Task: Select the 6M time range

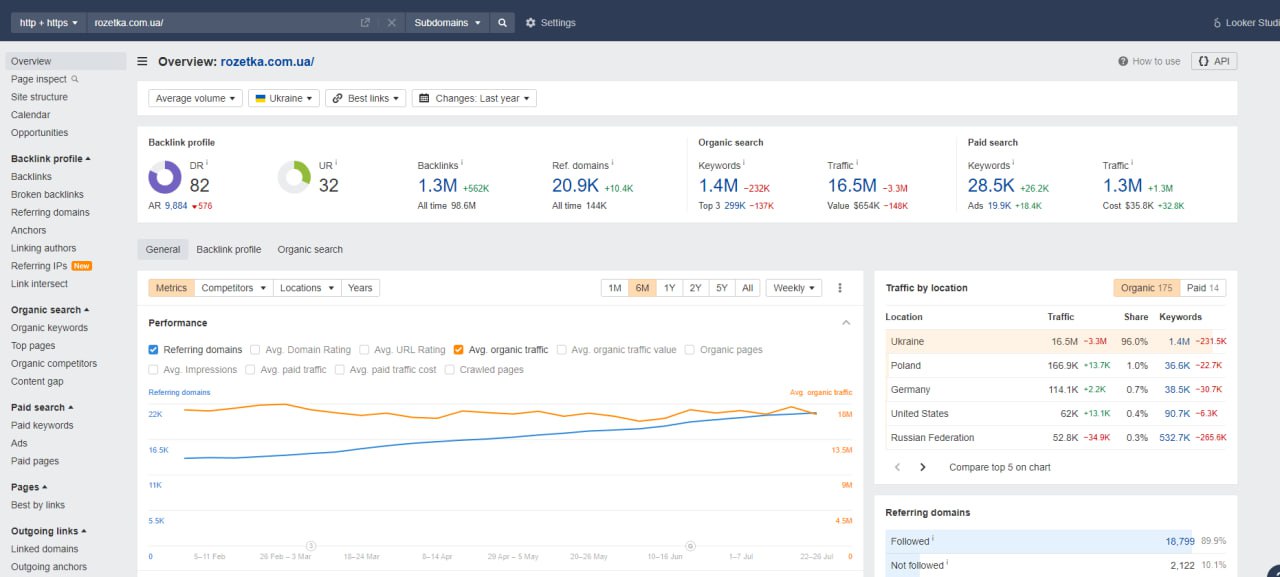Action: click(x=642, y=287)
